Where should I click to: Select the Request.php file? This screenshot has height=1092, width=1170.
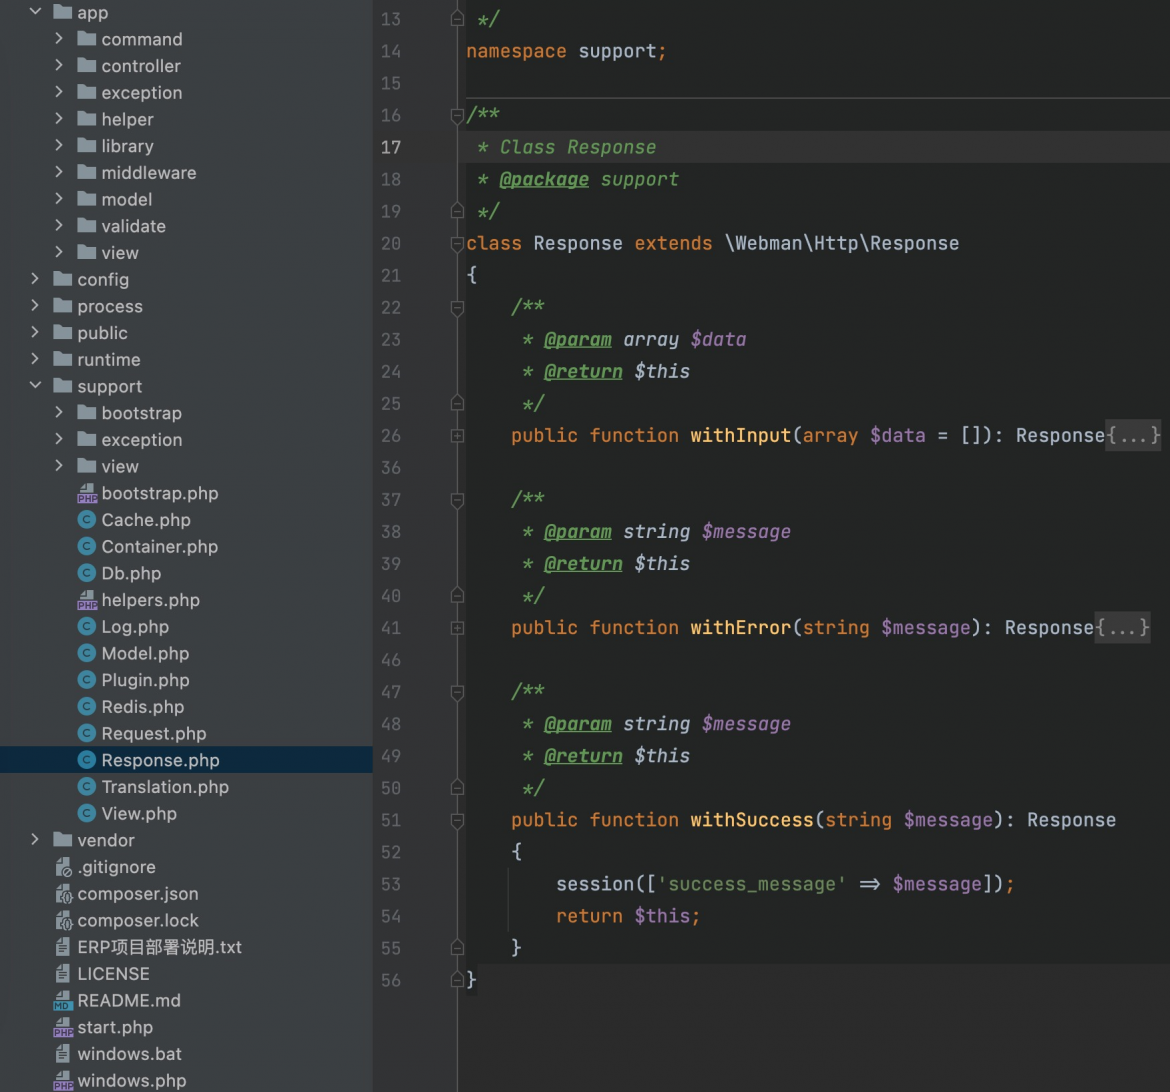click(154, 734)
